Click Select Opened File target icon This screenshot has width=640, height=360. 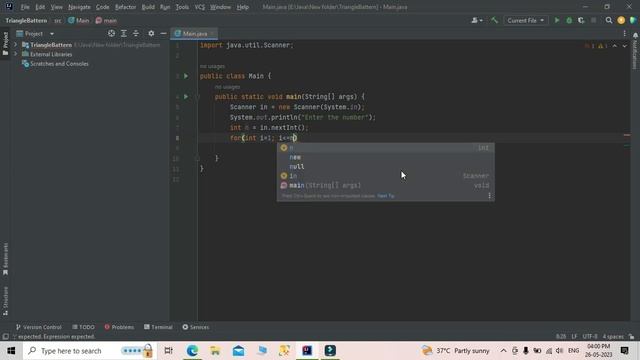point(111,33)
